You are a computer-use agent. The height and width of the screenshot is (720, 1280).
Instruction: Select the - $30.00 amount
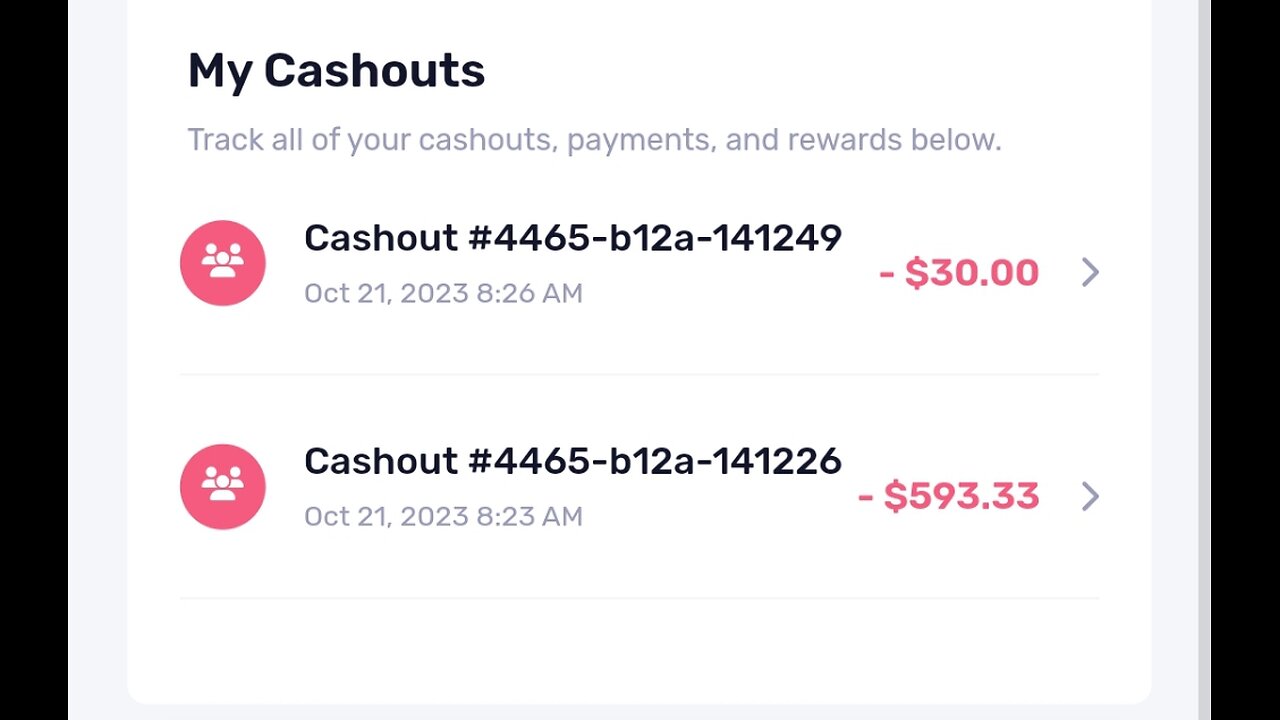pos(959,273)
